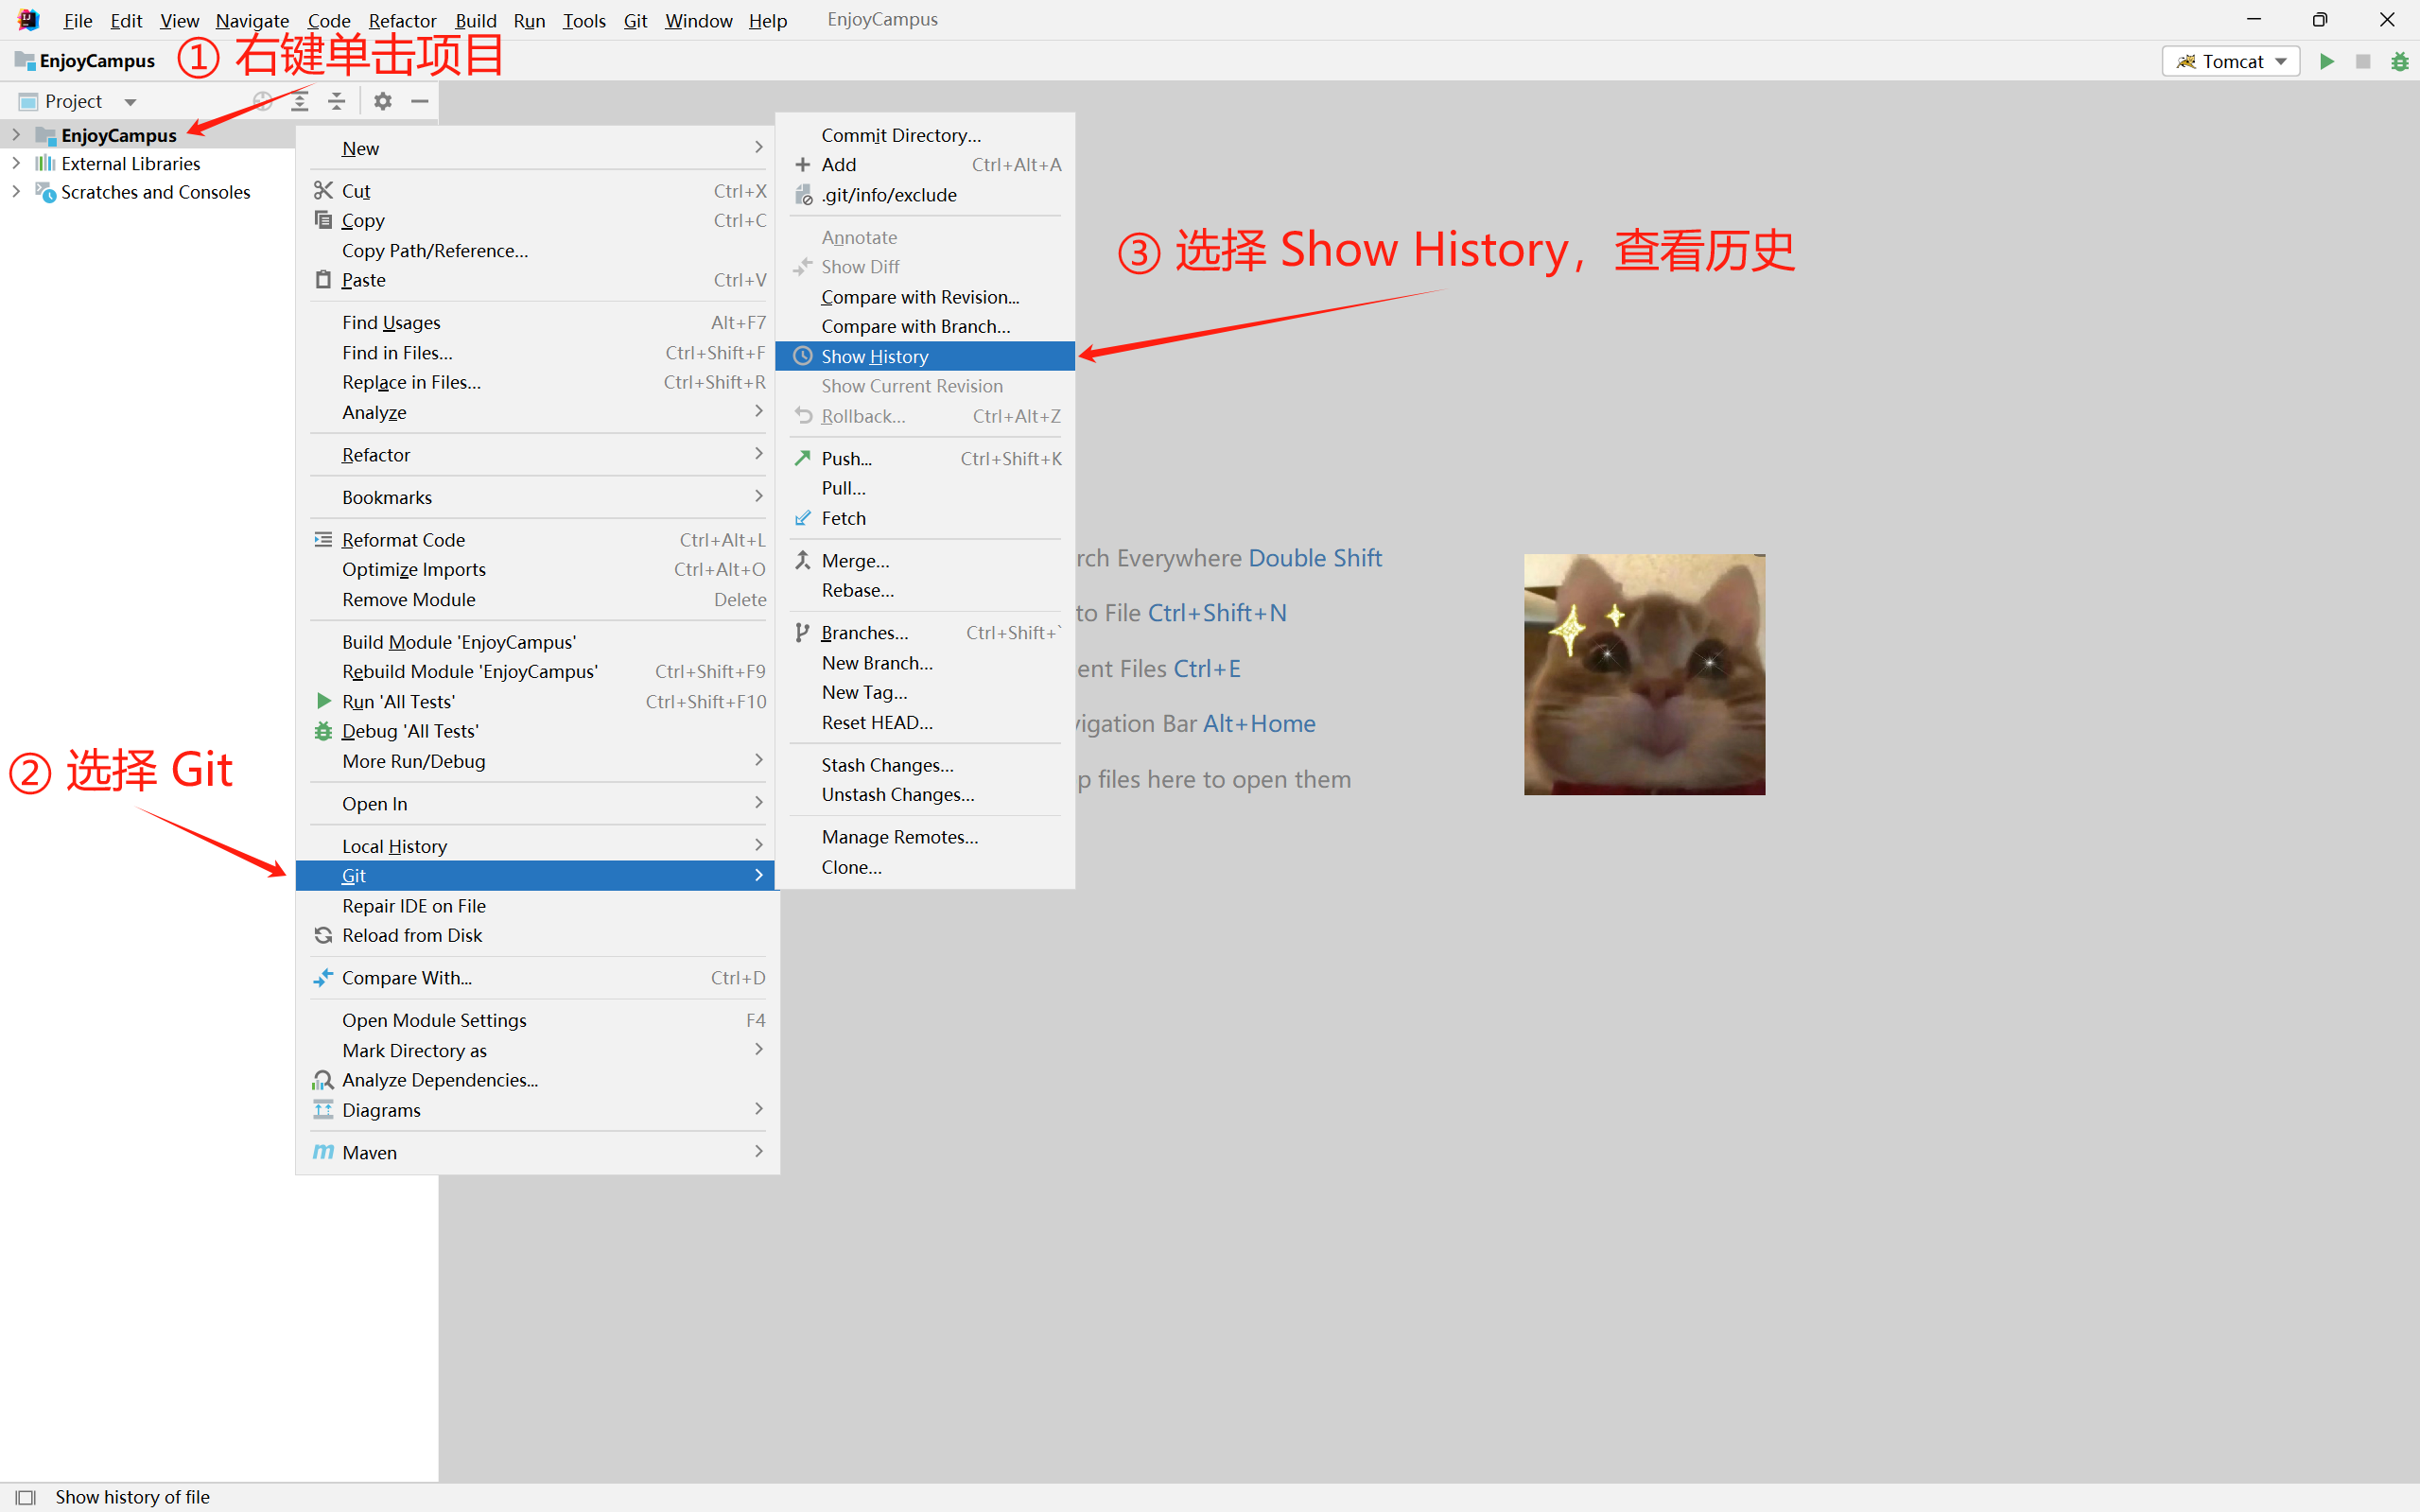2420x1512 pixels.
Task: Choose Reset HEAD... in Git submenu
Action: coord(925,722)
